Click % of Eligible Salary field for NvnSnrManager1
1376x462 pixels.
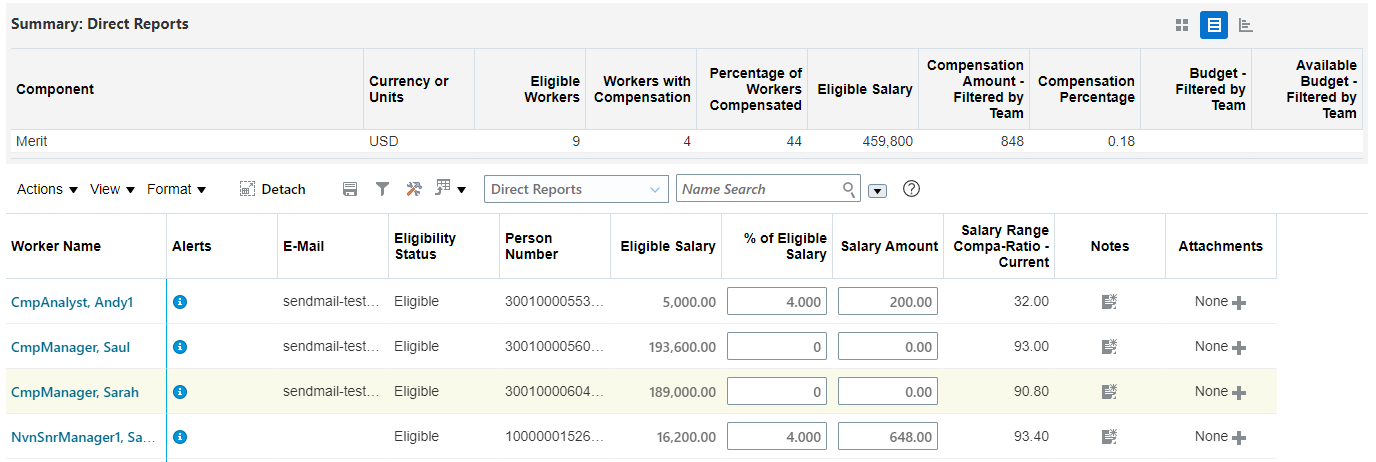click(777, 437)
